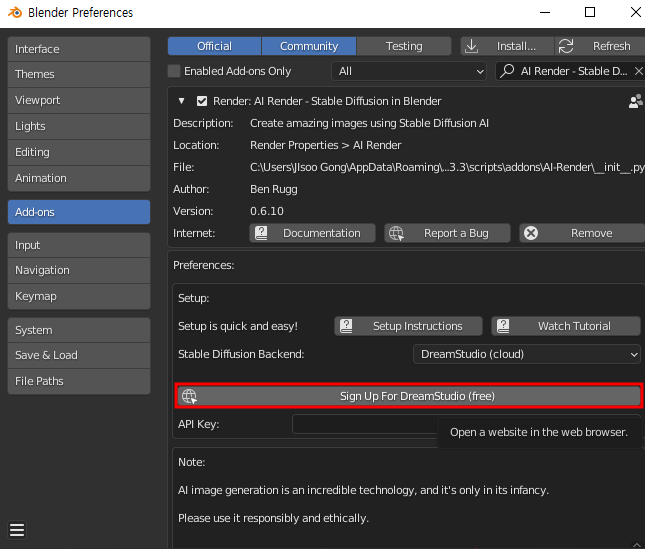The image size is (645, 549).
Task: Open the Stable Diffusion Backend dropdown
Action: click(x=527, y=354)
